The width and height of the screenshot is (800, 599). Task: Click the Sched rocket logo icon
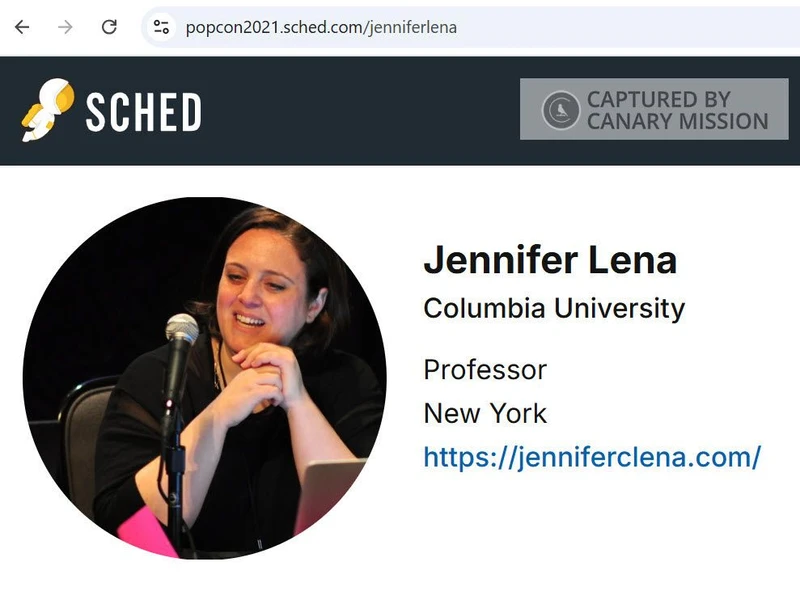[x=46, y=110]
